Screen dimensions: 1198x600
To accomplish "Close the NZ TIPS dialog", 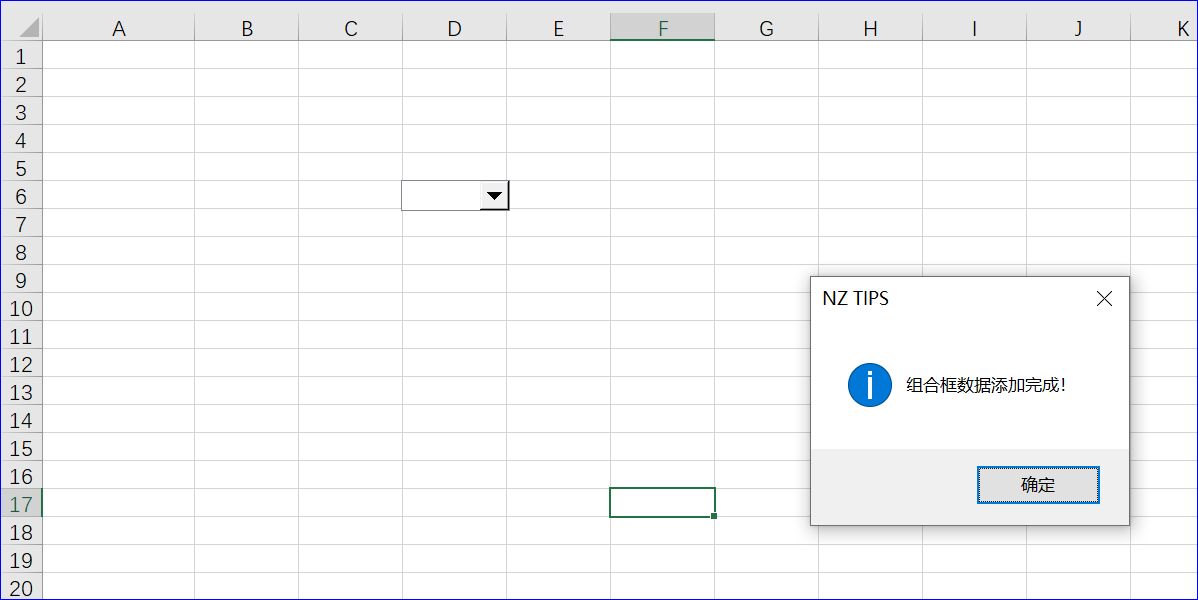I will pyautogui.click(x=1104, y=298).
